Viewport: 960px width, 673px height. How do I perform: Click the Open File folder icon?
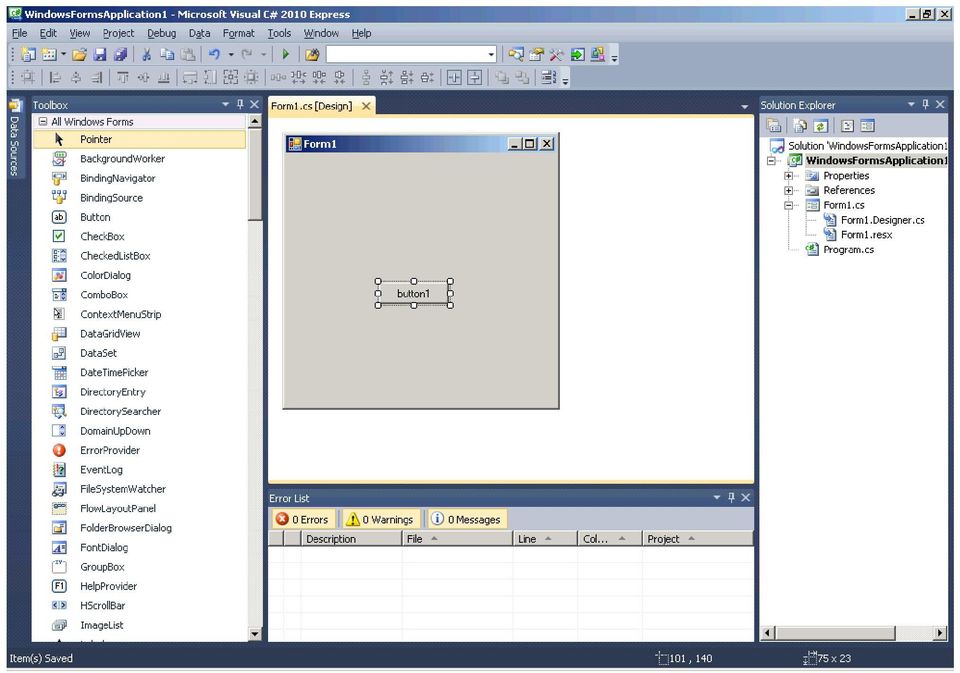(80, 55)
